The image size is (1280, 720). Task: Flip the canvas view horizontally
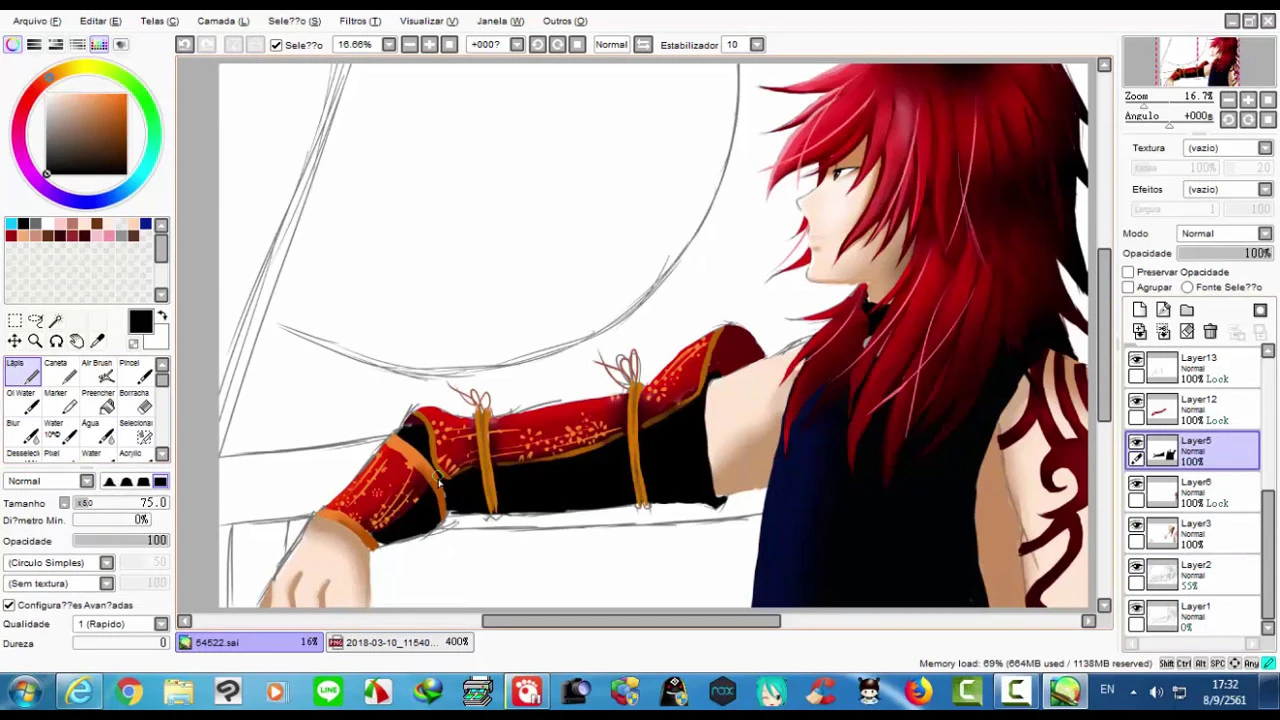tap(643, 44)
